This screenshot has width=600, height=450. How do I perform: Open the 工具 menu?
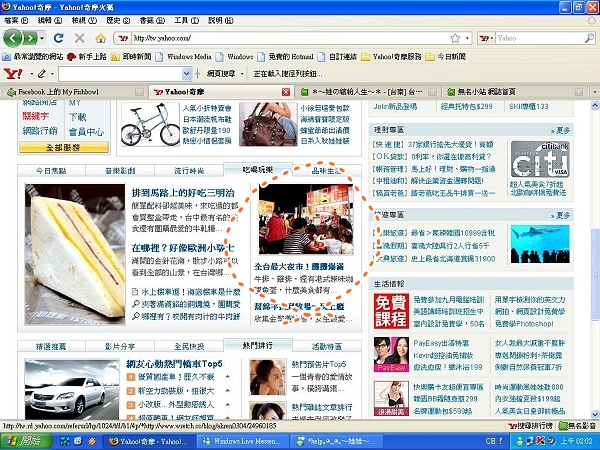pos(186,20)
